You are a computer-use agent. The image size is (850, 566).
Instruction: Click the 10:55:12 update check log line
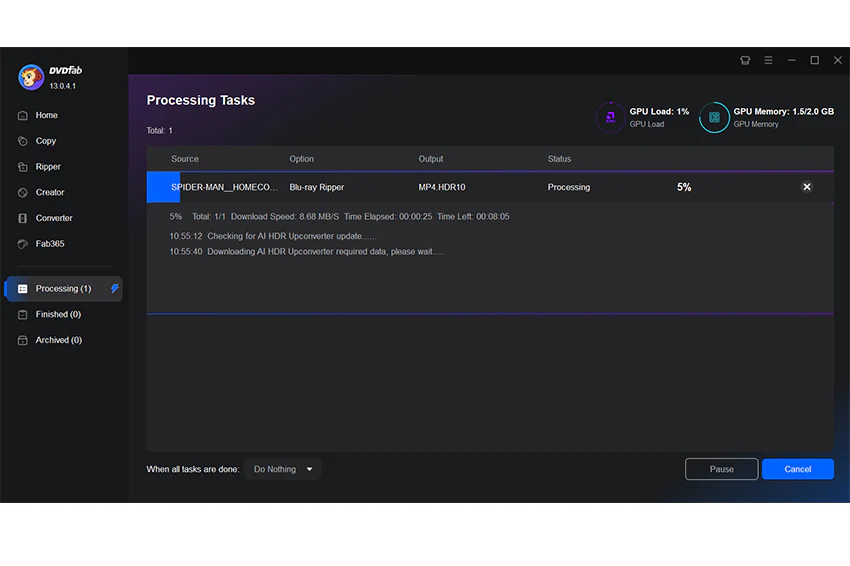tap(273, 236)
